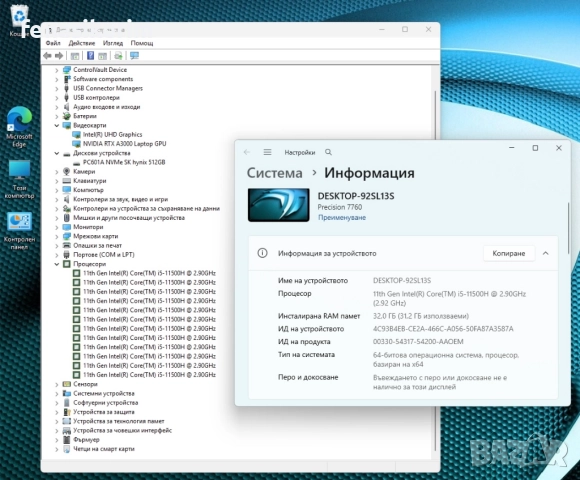Click the Процесори category icon
This screenshot has width=580, height=480.
(x=67, y=264)
